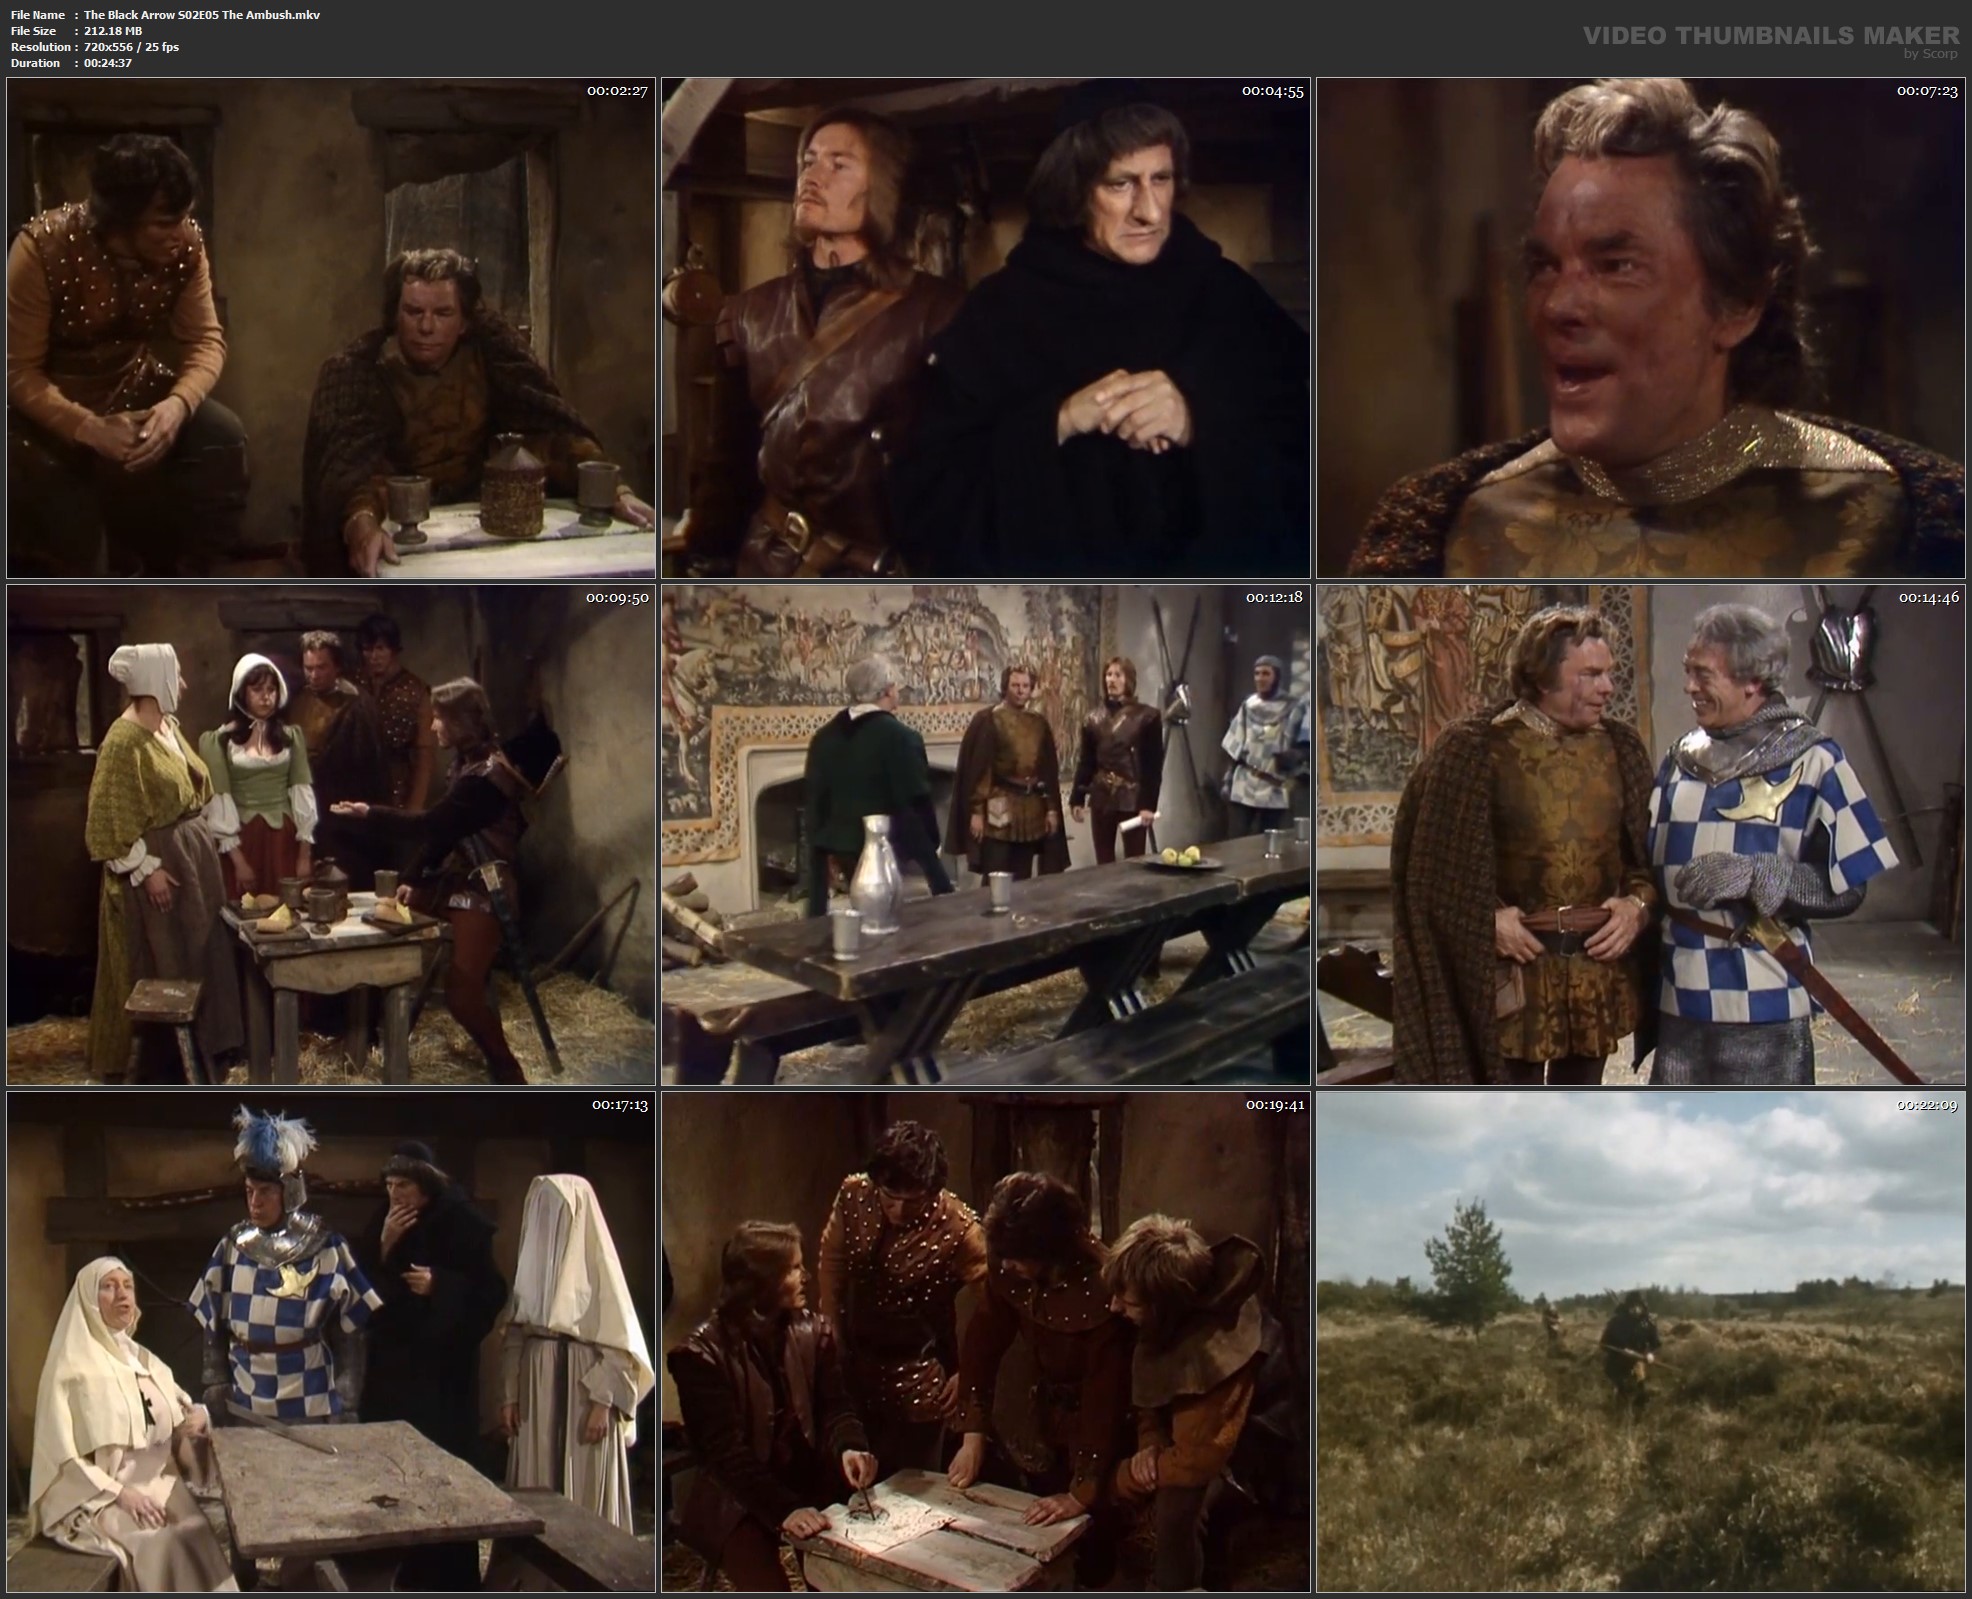Screen dimensions: 1972x1599
Task: Select the thumbnail of hooded monk scene
Action: coord(985,328)
